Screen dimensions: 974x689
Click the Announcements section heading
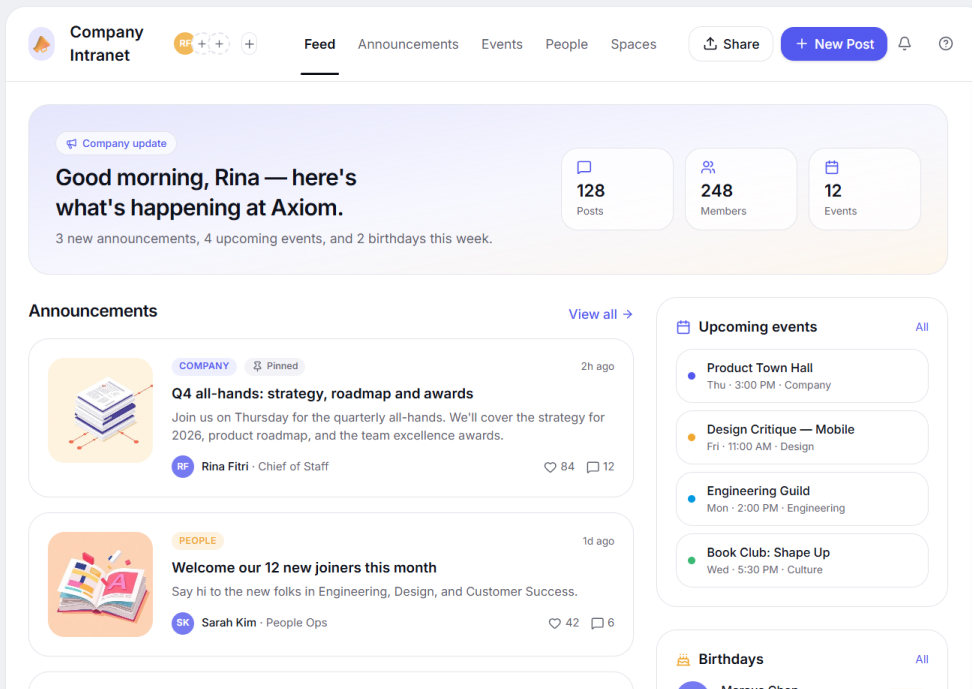click(93, 311)
